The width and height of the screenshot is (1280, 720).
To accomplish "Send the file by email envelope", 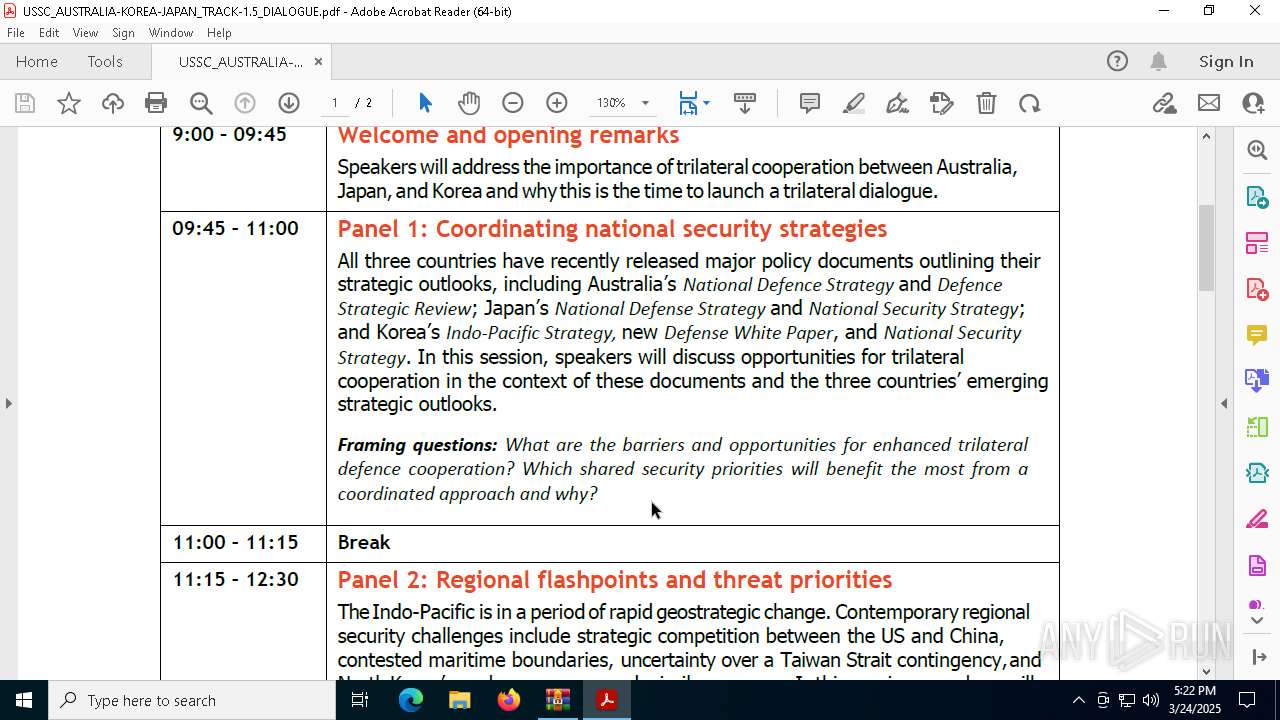I will (1209, 103).
